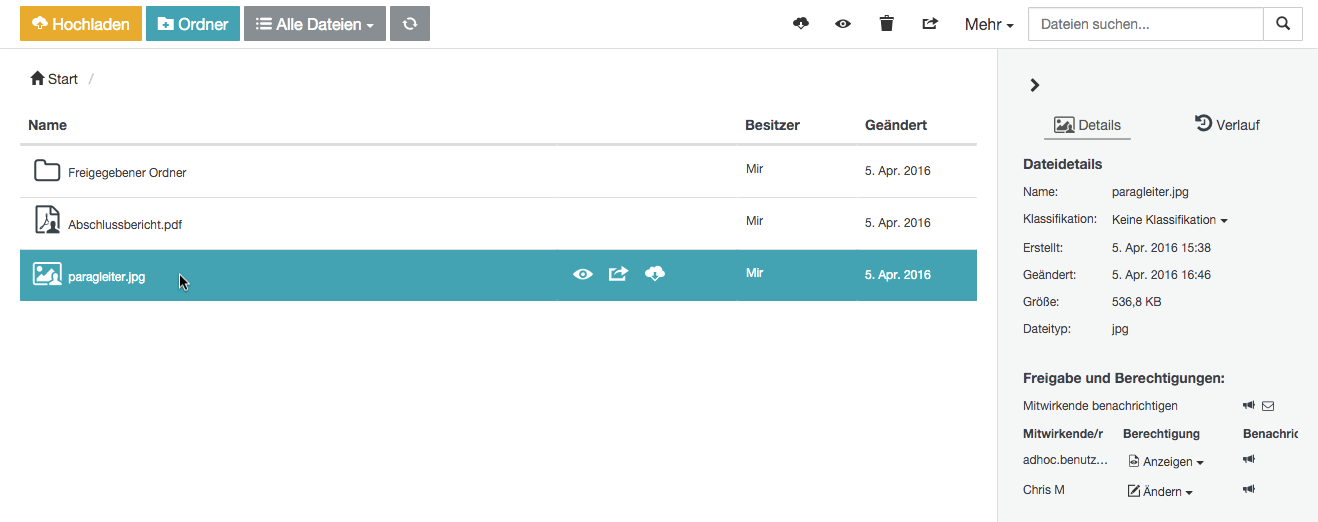The image size is (1318, 522).
Task: Switch to the Details tab
Action: click(x=1088, y=125)
